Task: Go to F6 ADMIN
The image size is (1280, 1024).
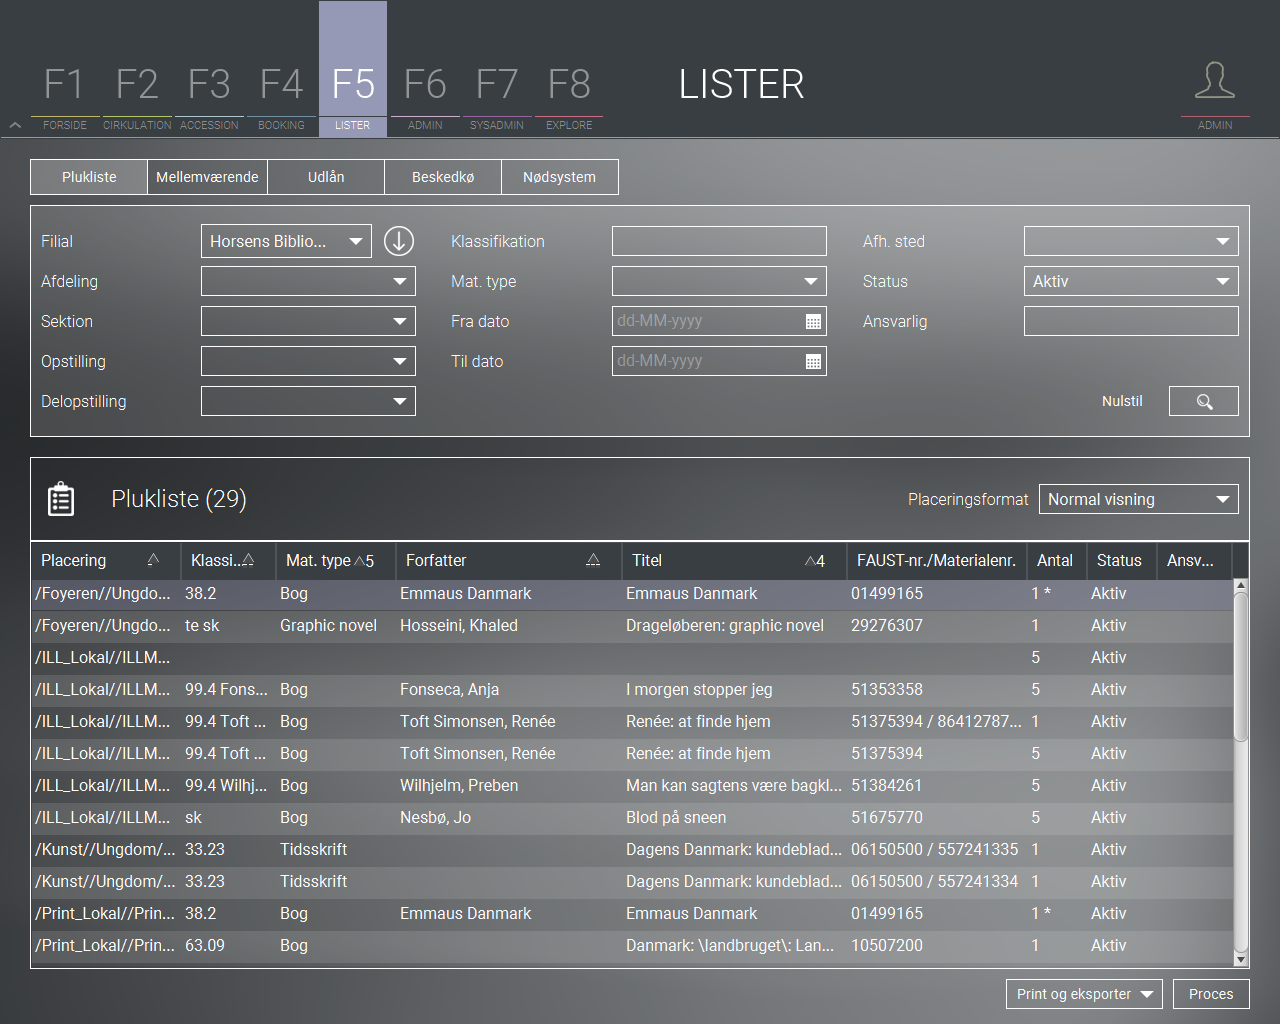Action: pos(425,97)
